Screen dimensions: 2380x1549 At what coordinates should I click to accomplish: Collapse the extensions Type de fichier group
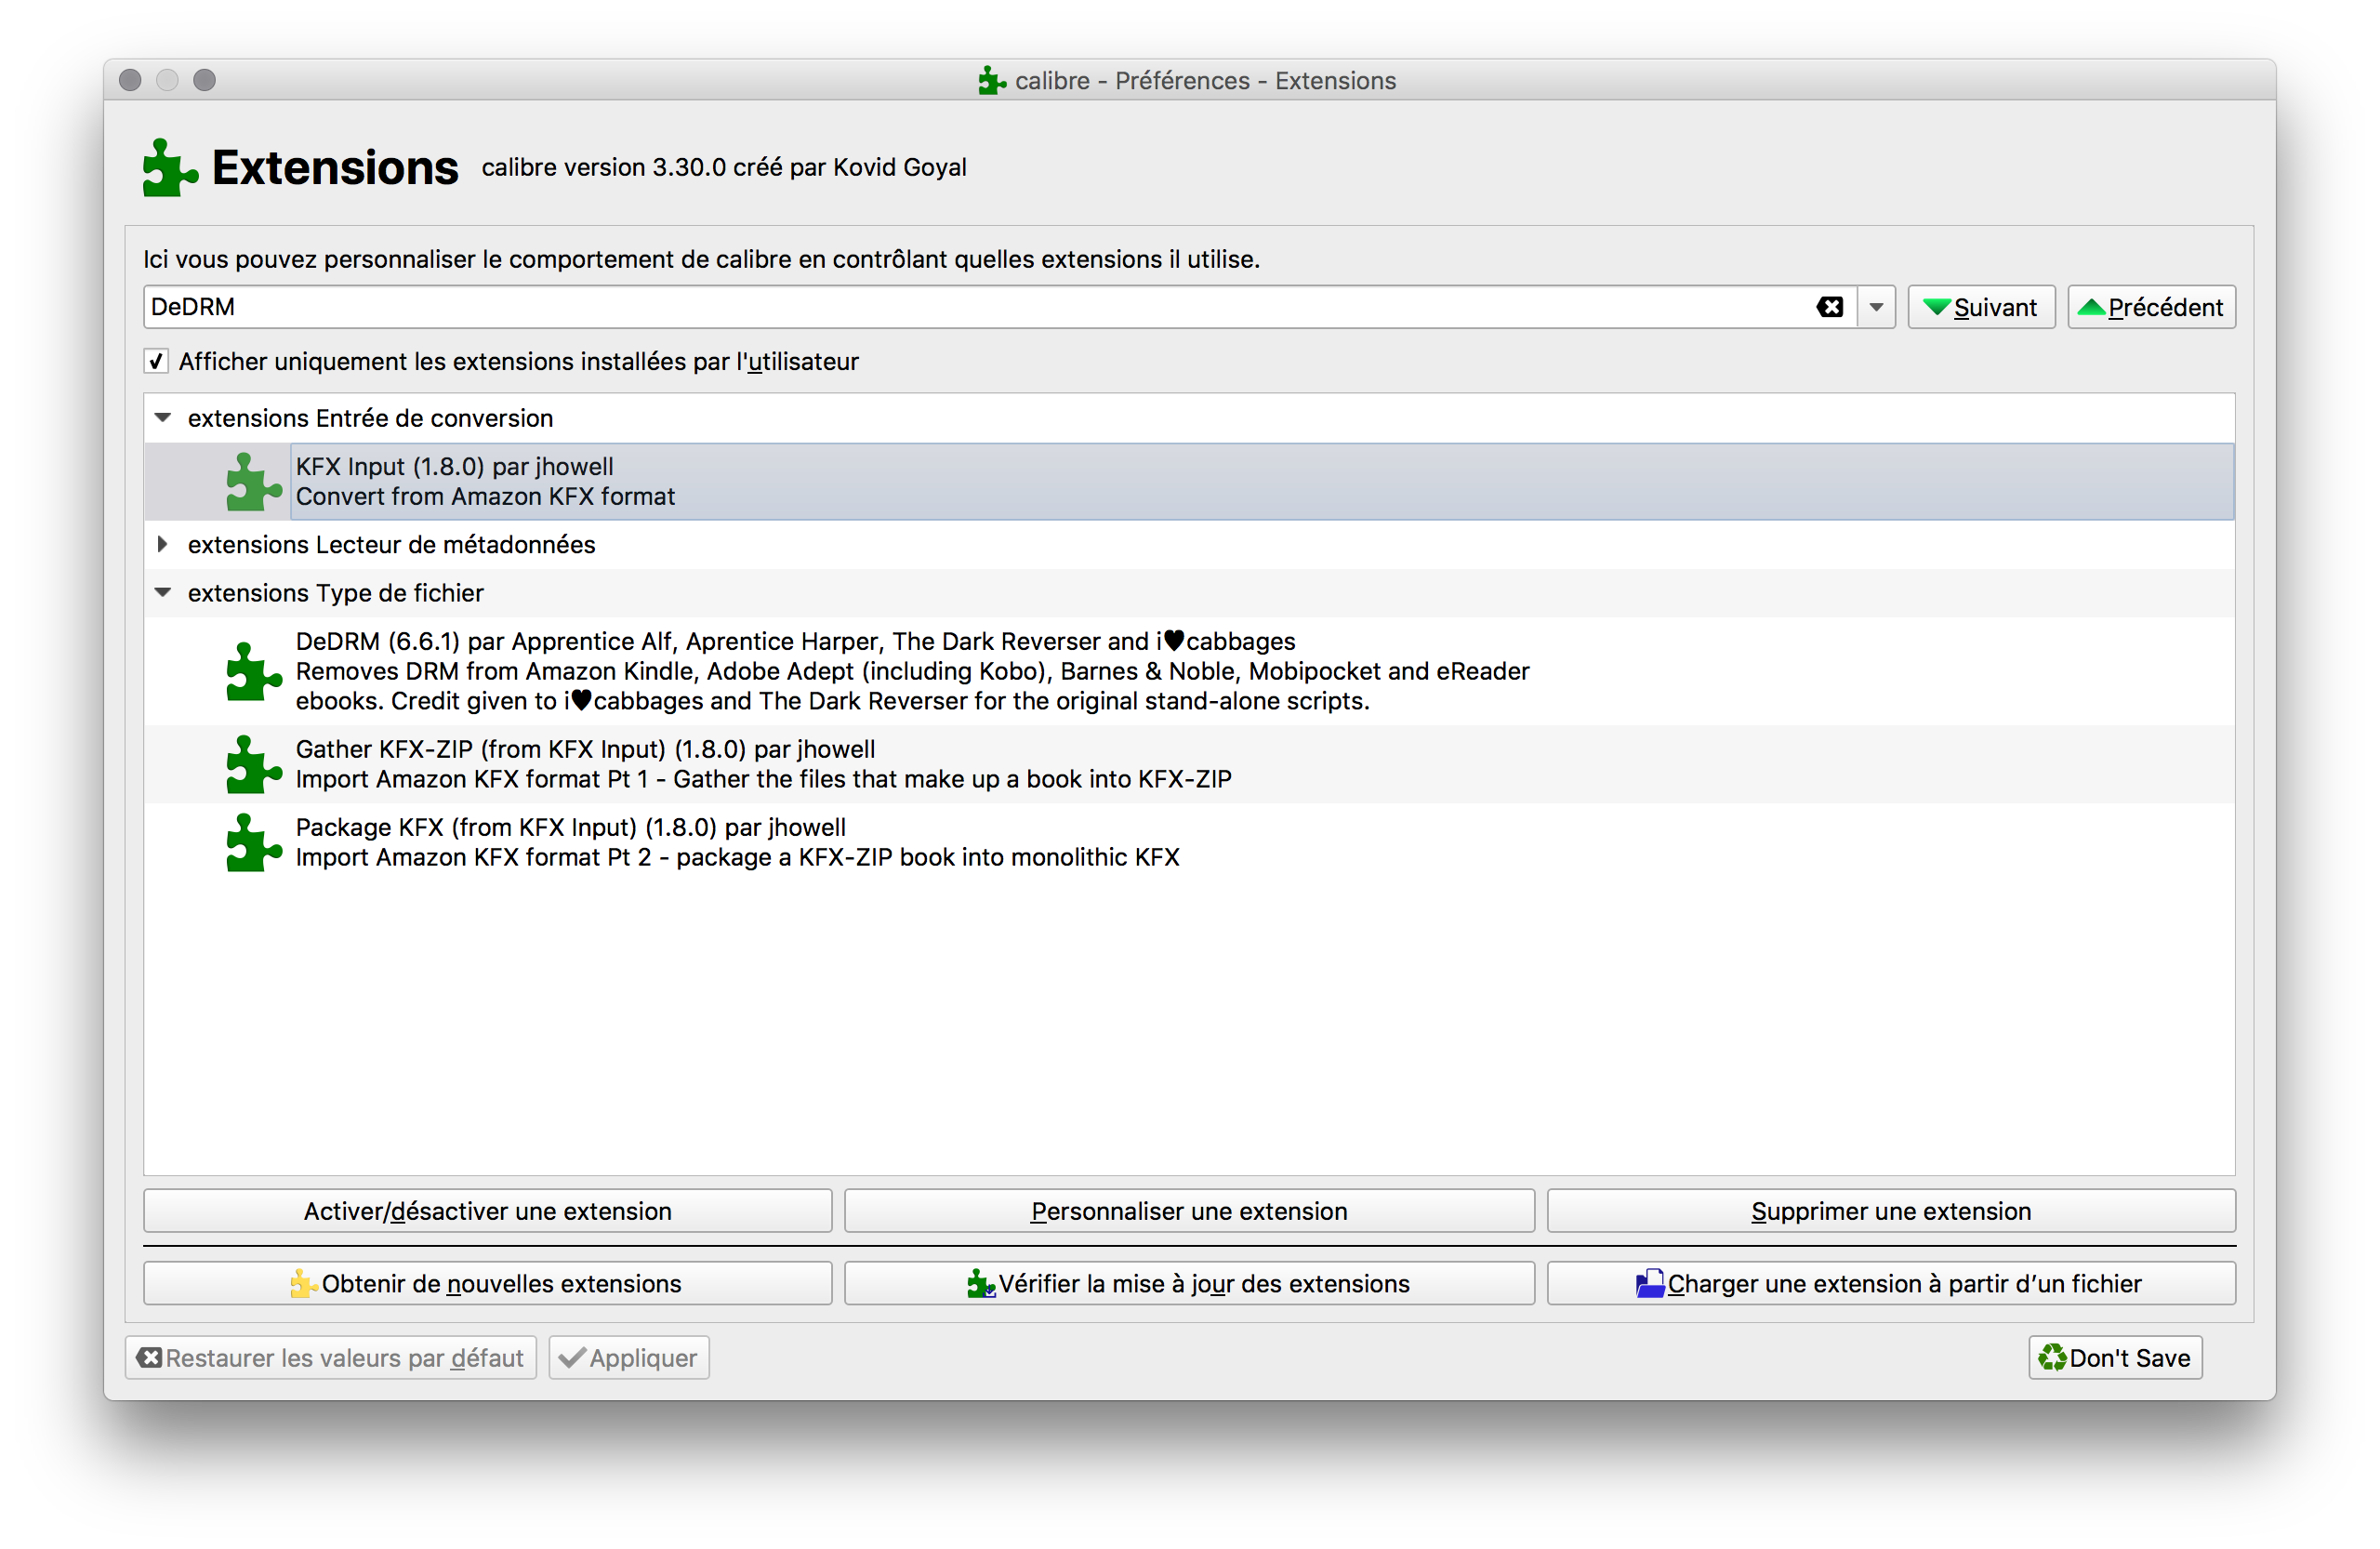point(163,593)
